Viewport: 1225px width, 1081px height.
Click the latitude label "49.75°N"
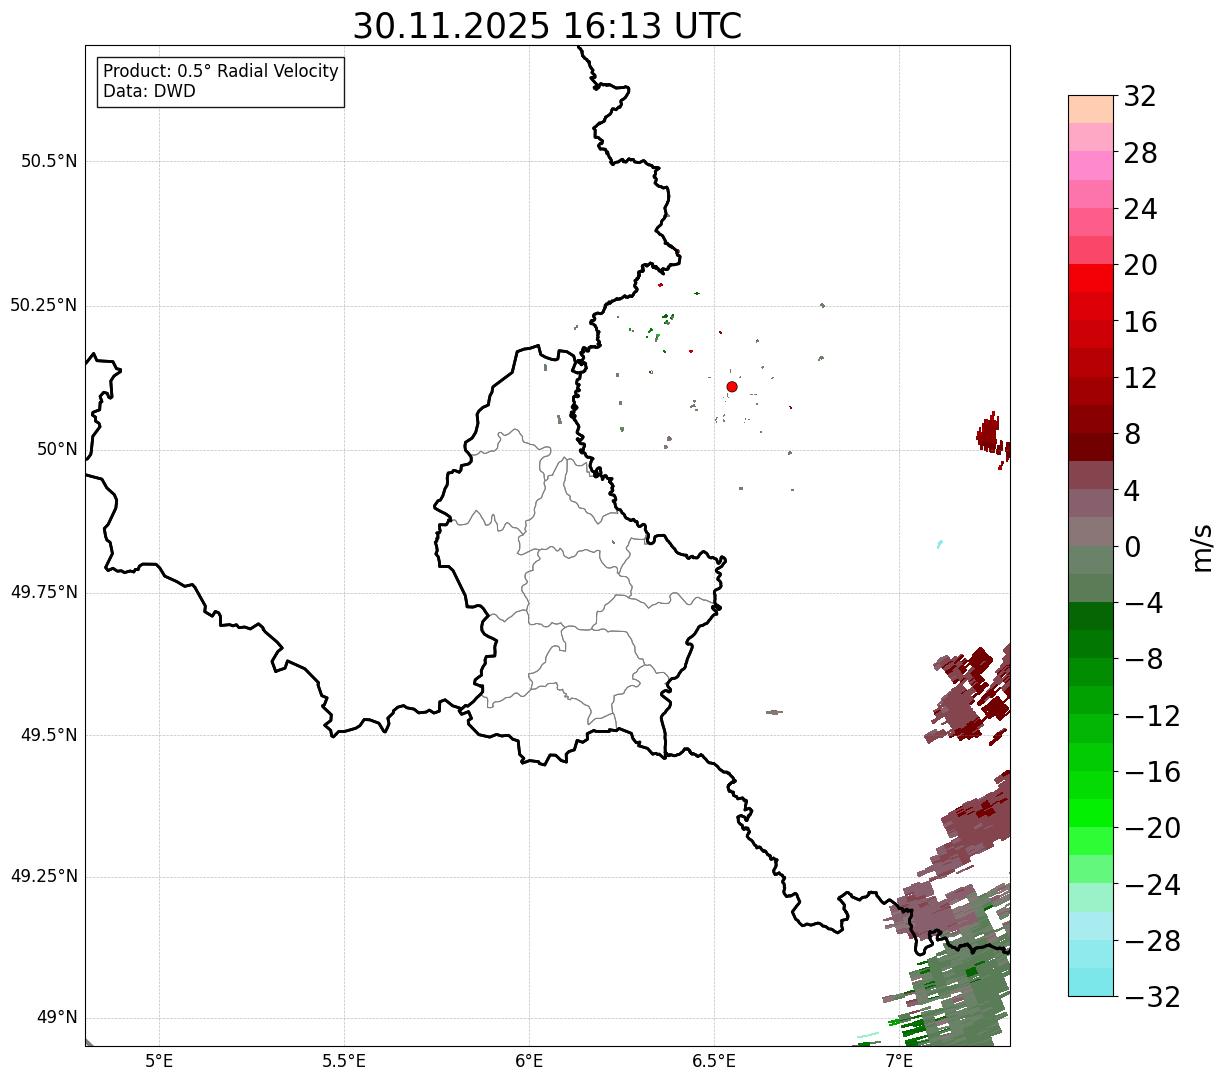coord(44,592)
